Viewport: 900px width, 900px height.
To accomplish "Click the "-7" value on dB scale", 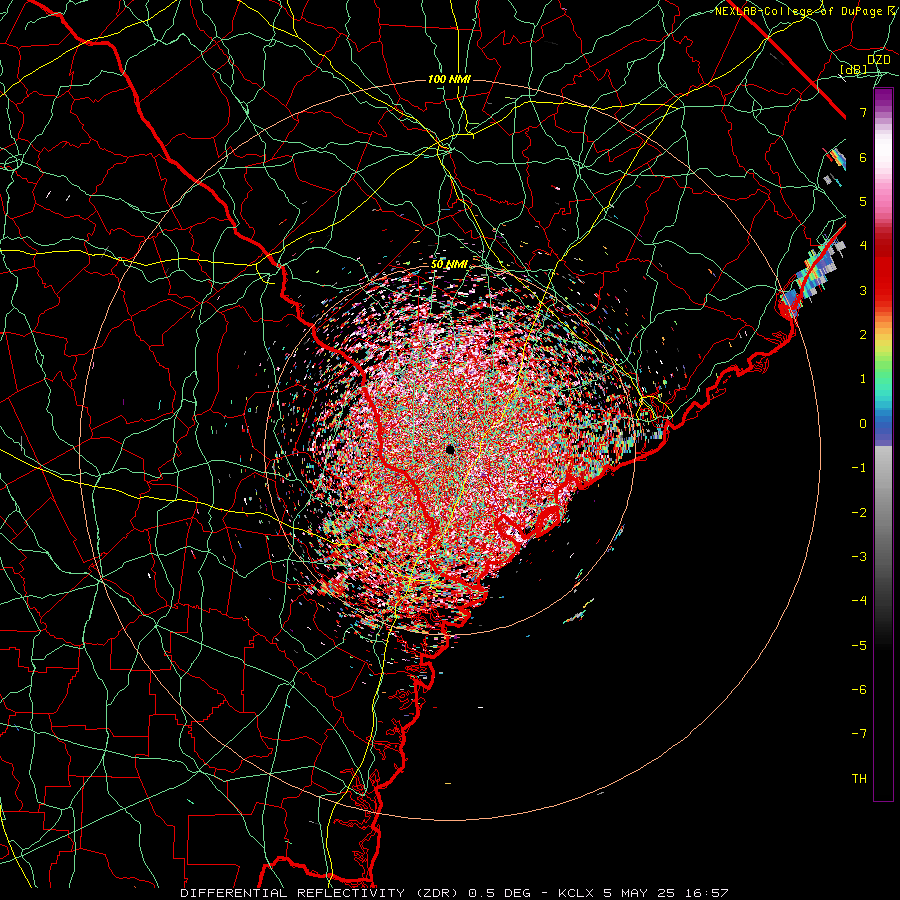I will [859, 734].
